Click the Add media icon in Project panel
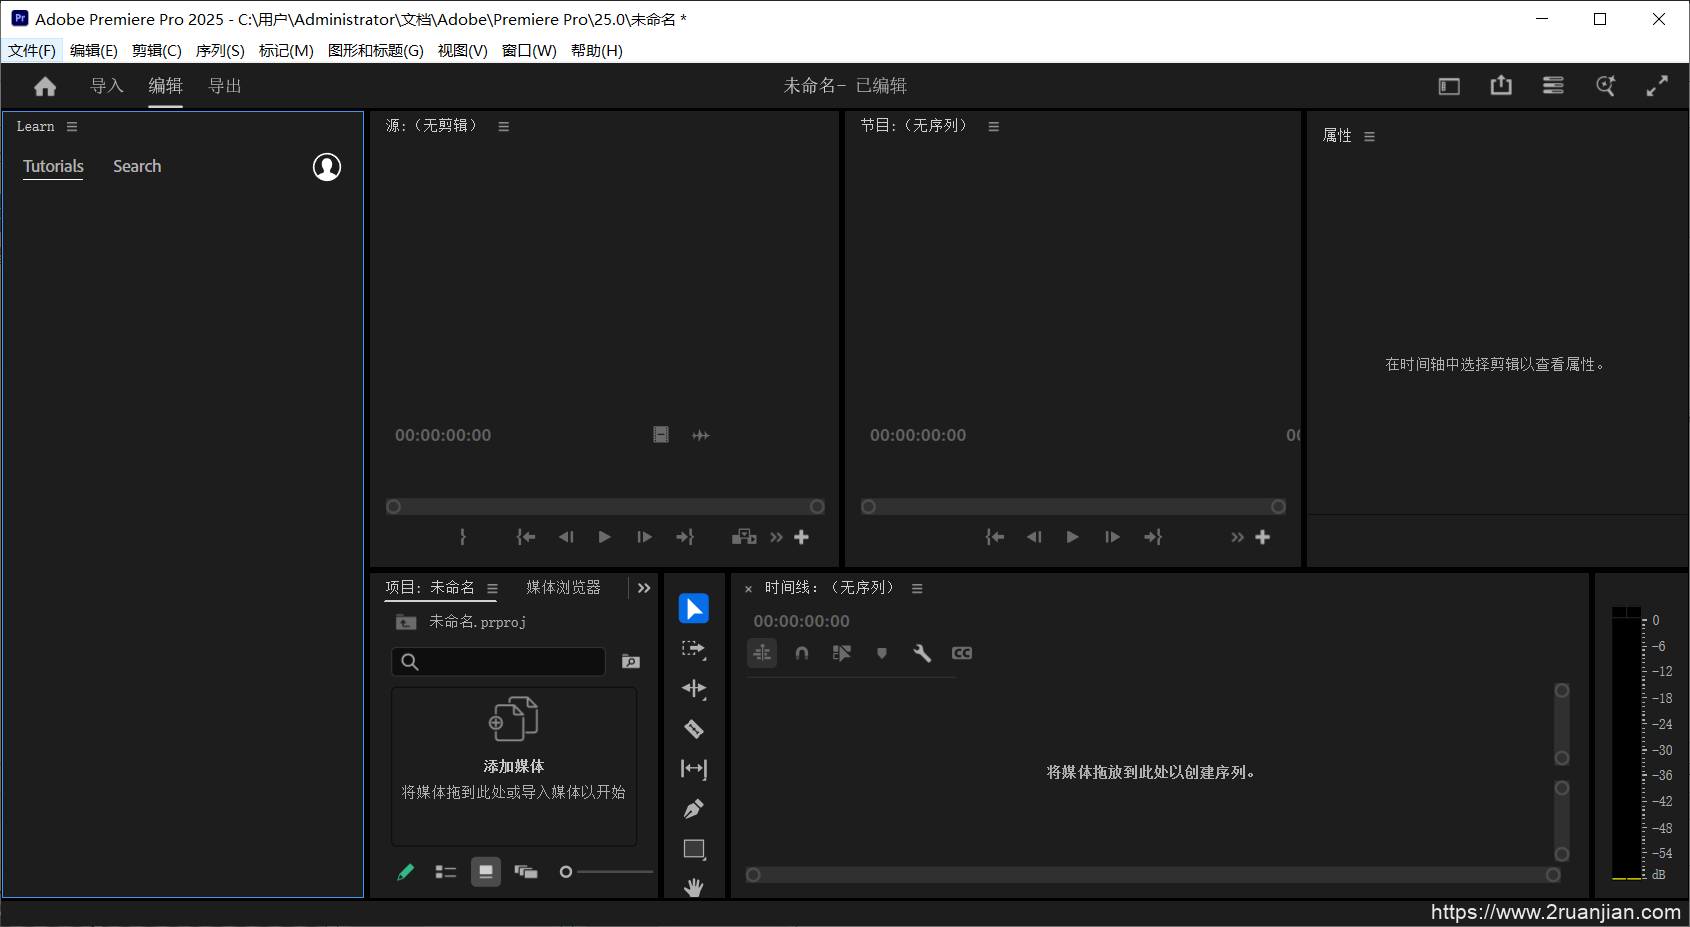 coord(514,719)
